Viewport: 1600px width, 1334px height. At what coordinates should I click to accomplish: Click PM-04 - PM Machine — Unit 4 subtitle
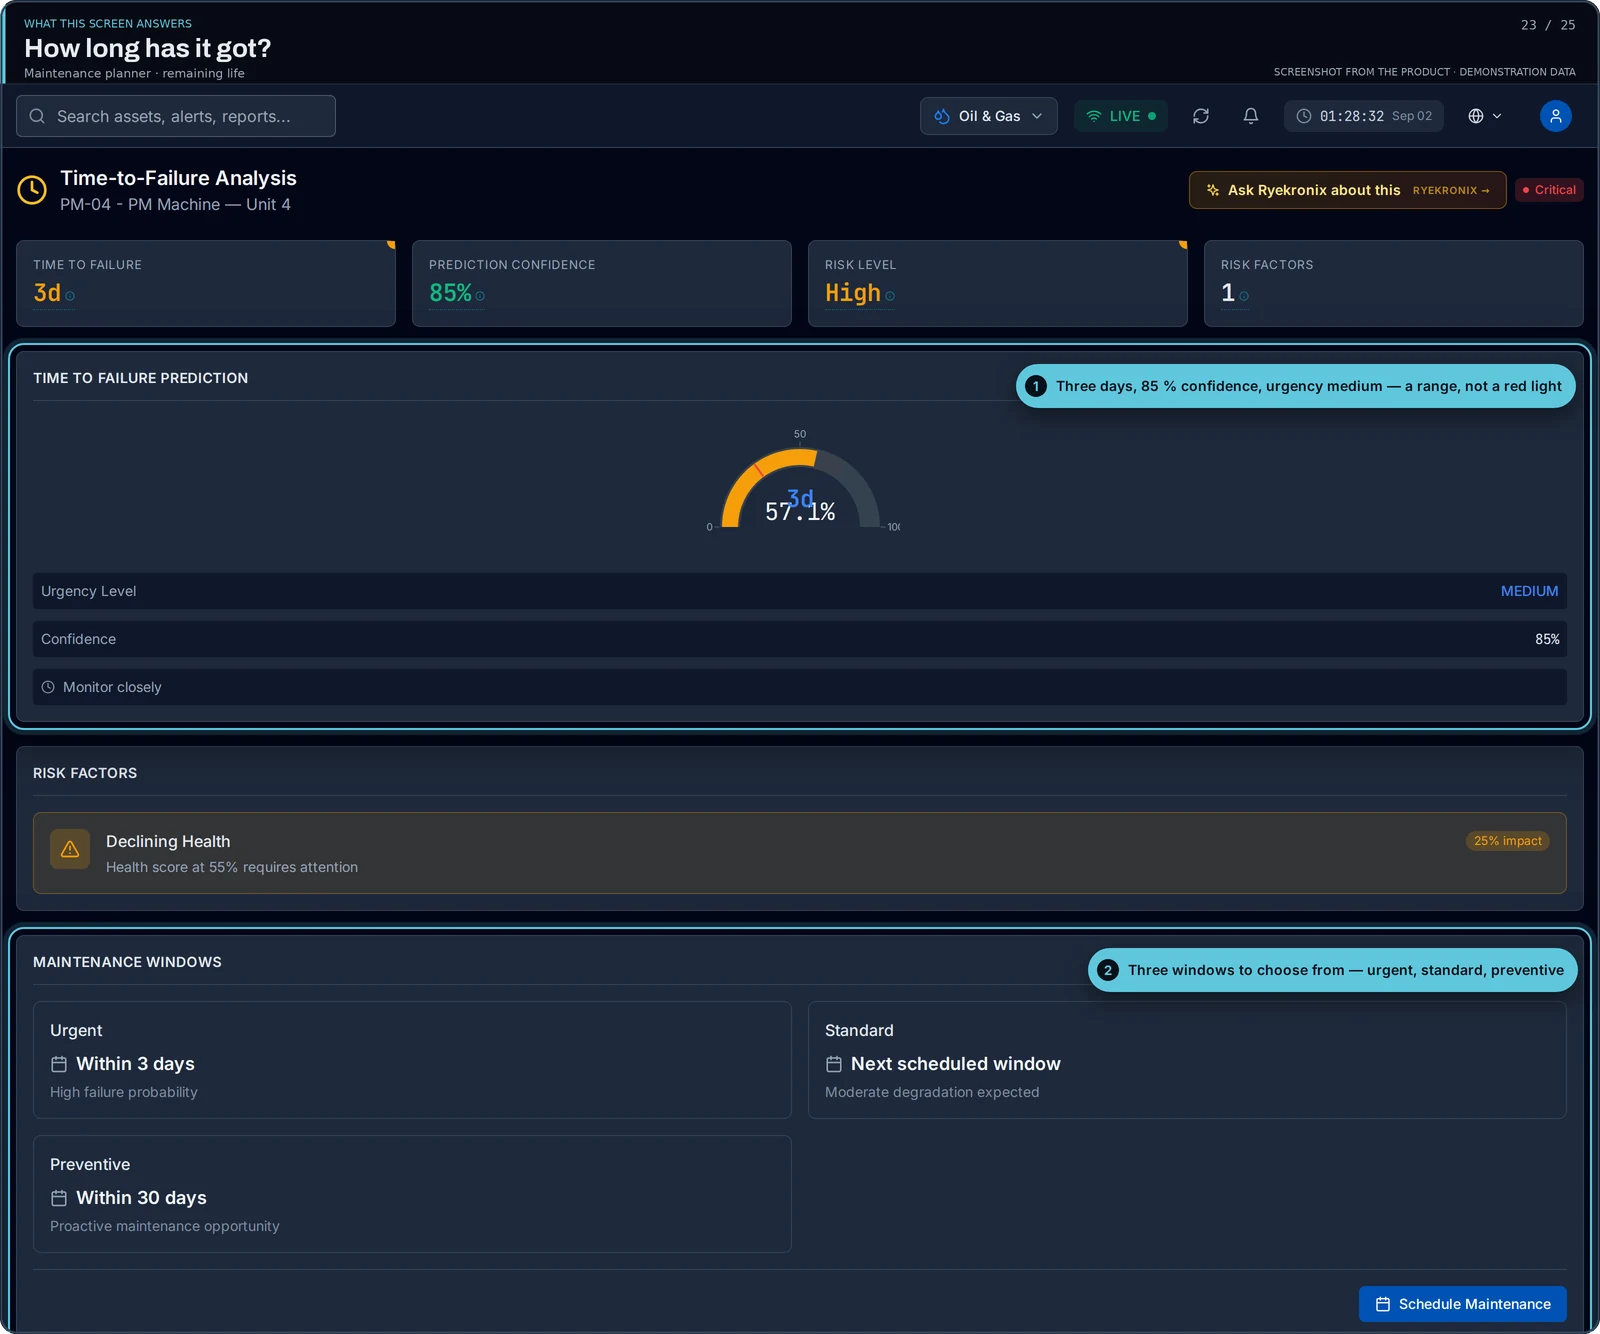click(x=175, y=204)
